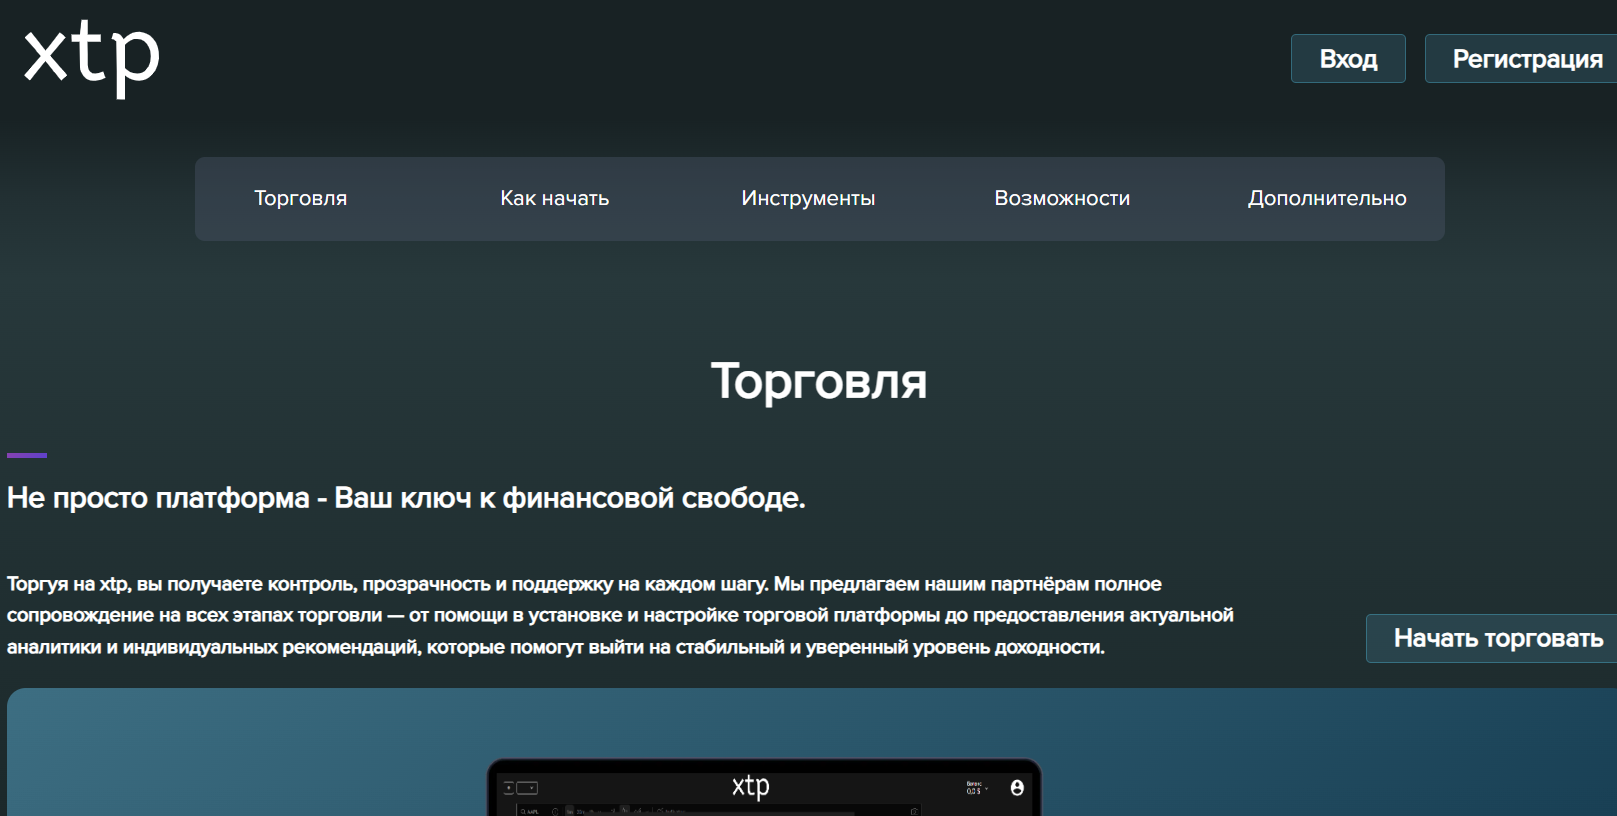Click the purple accent line above subheading
The width and height of the screenshot is (1617, 816).
tap(27, 455)
